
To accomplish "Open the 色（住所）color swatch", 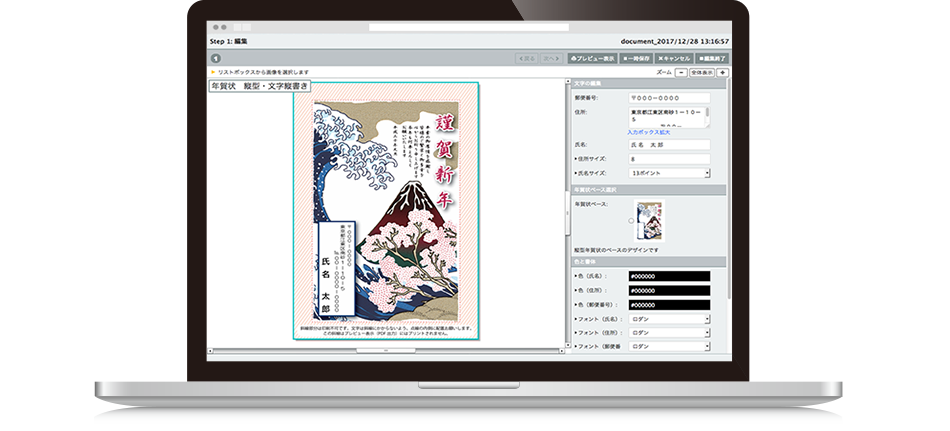I will [x=669, y=290].
